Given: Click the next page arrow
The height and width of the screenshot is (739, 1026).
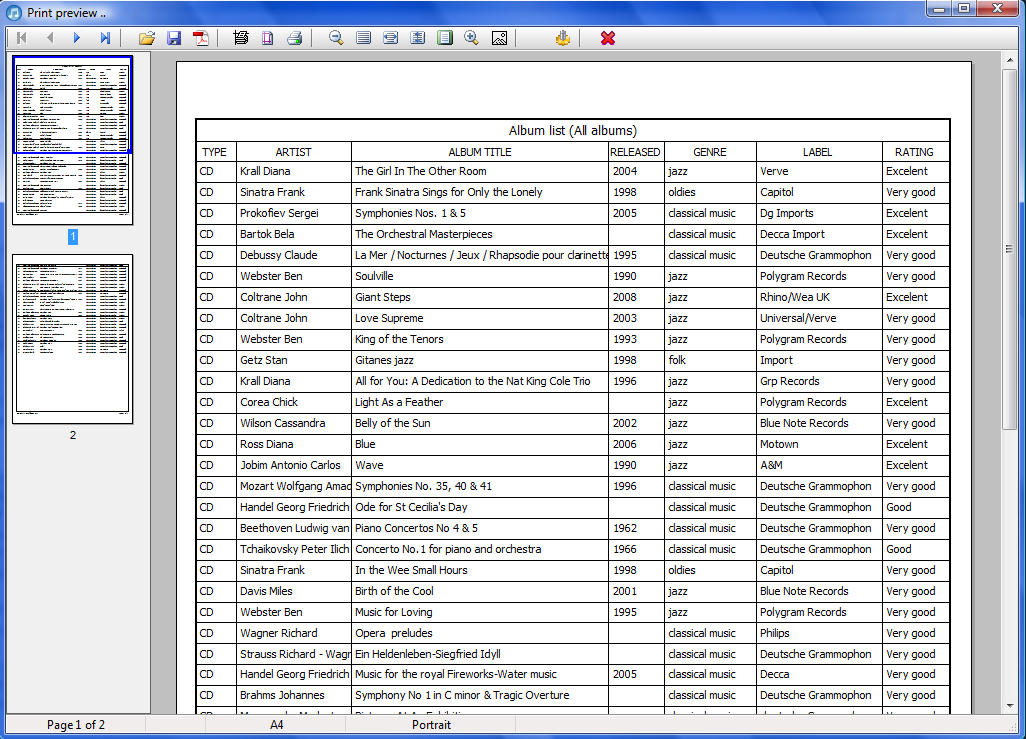Looking at the screenshot, I should click(77, 38).
